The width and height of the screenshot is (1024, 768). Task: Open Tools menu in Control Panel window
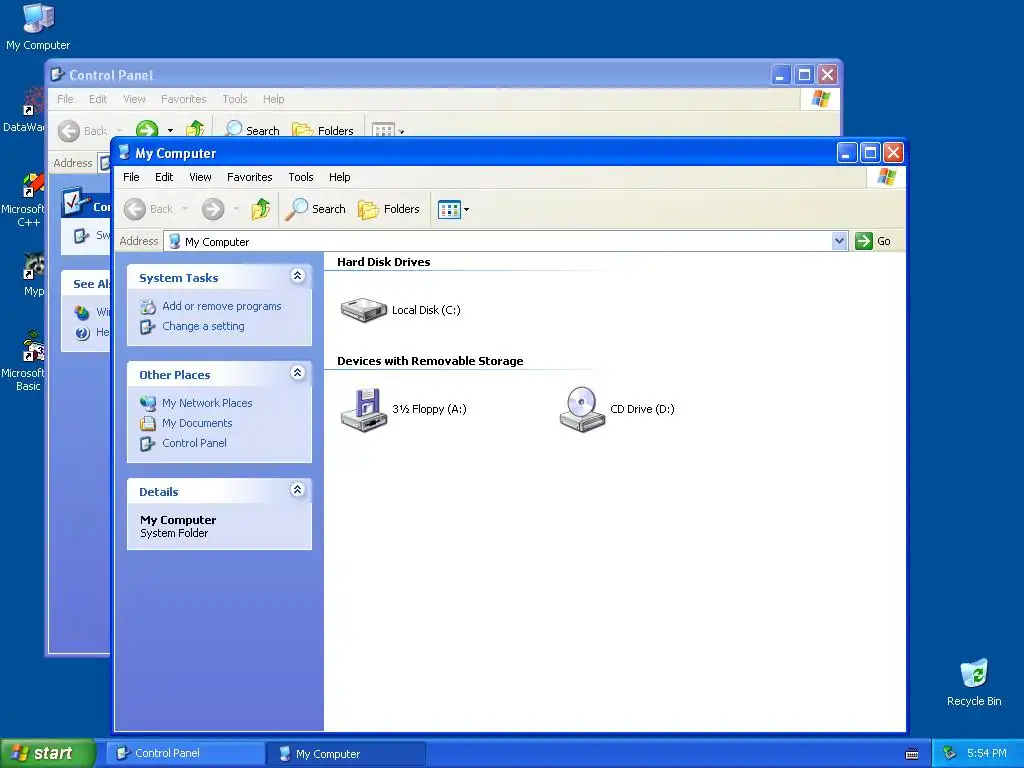[x=234, y=99]
